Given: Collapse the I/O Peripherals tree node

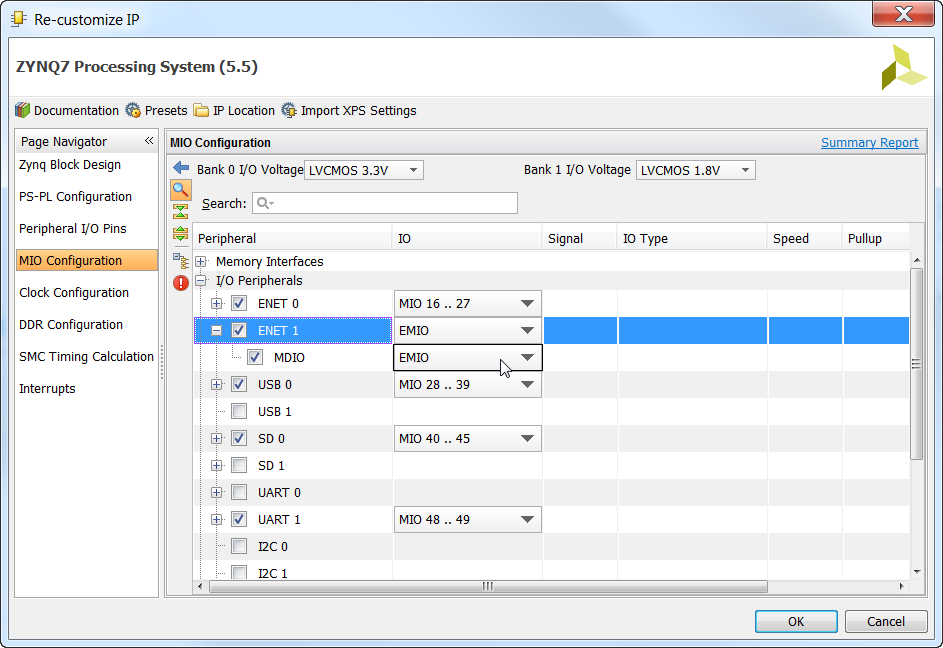Looking at the screenshot, I should pos(201,281).
